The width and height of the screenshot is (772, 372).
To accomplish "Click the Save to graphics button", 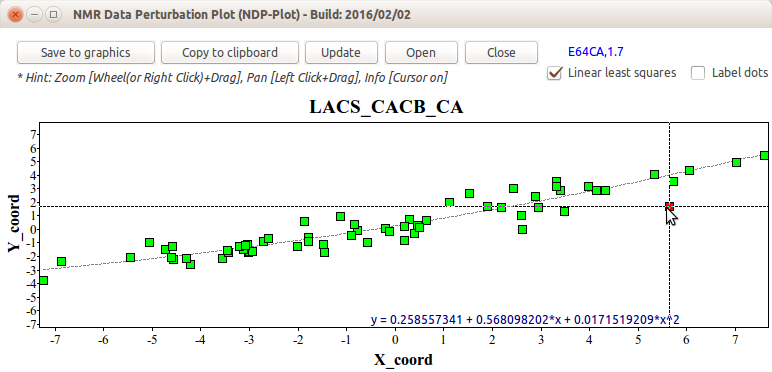I will (86, 53).
